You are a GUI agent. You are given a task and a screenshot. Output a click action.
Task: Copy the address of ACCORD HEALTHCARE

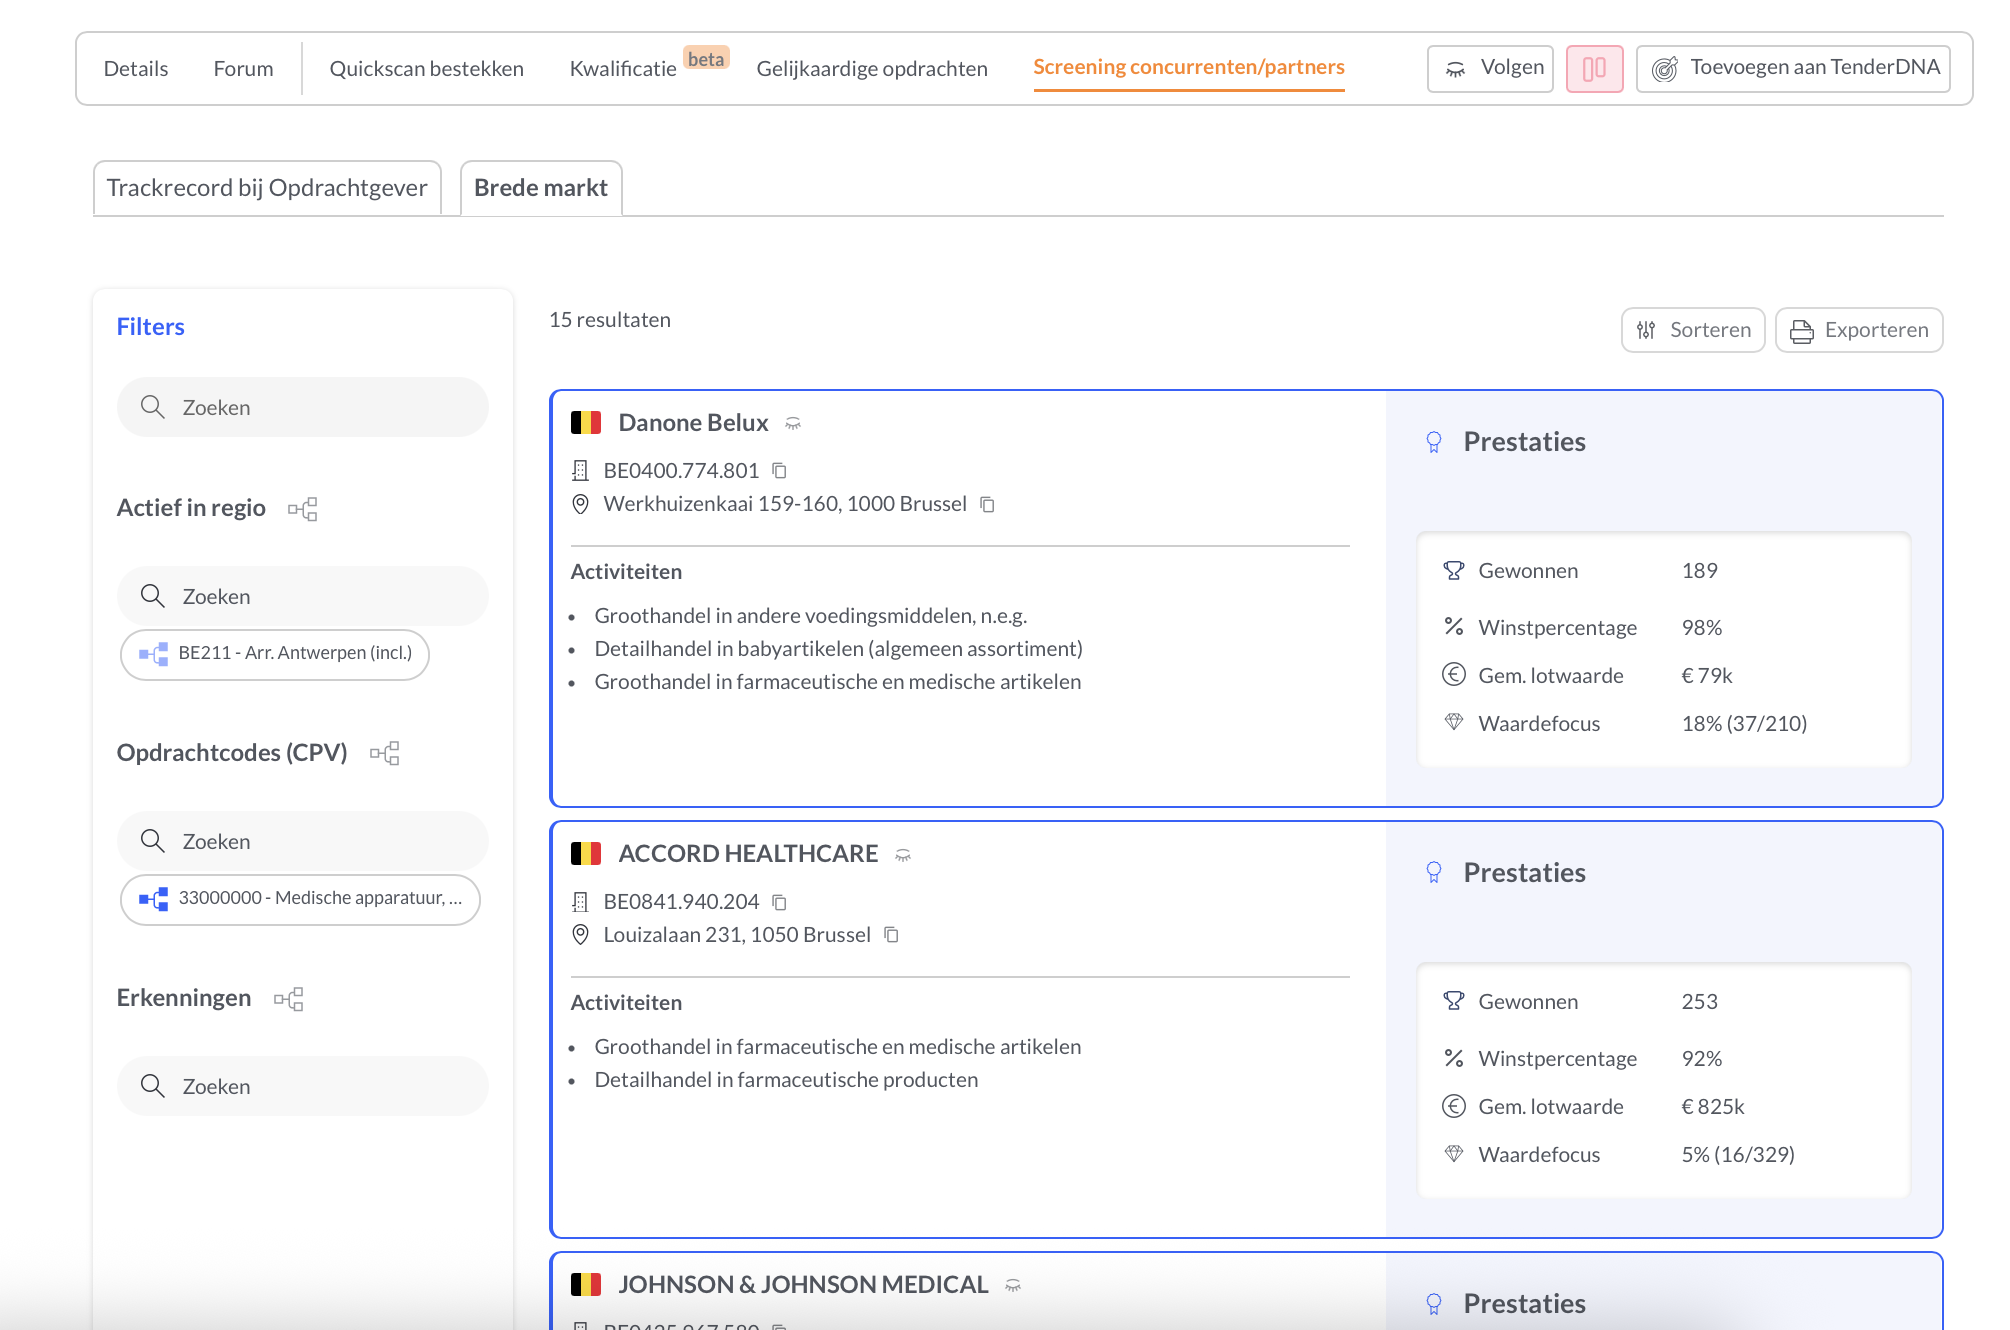click(x=891, y=934)
